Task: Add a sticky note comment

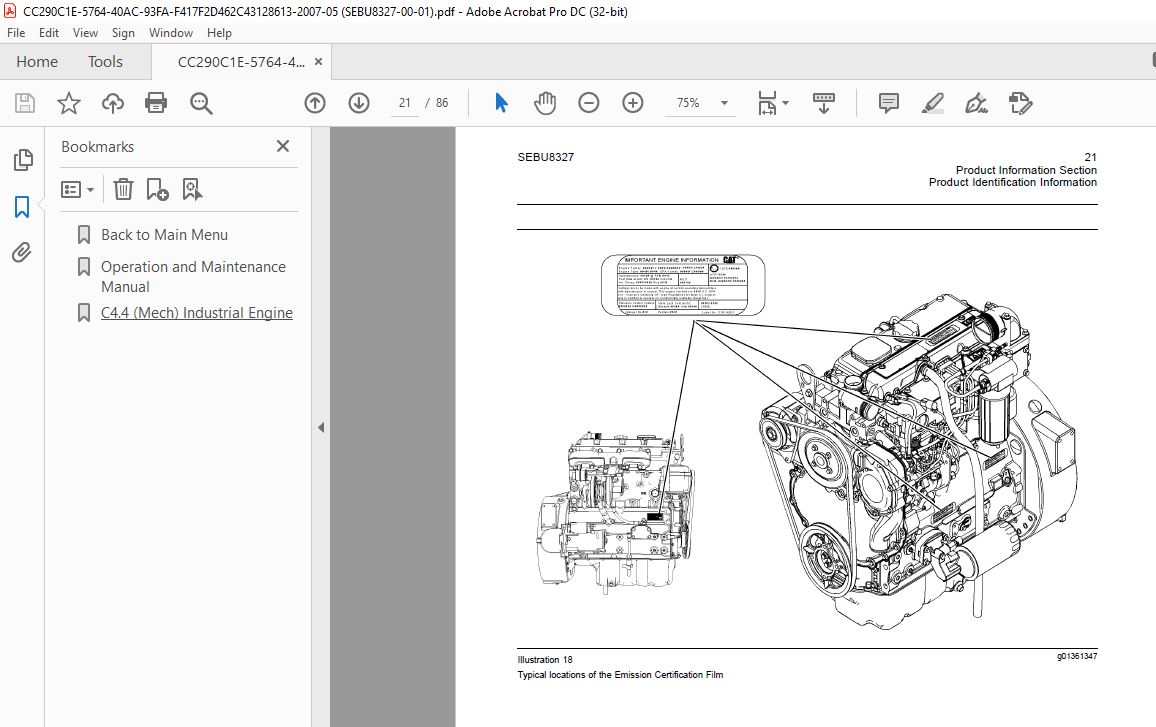Action: click(888, 103)
